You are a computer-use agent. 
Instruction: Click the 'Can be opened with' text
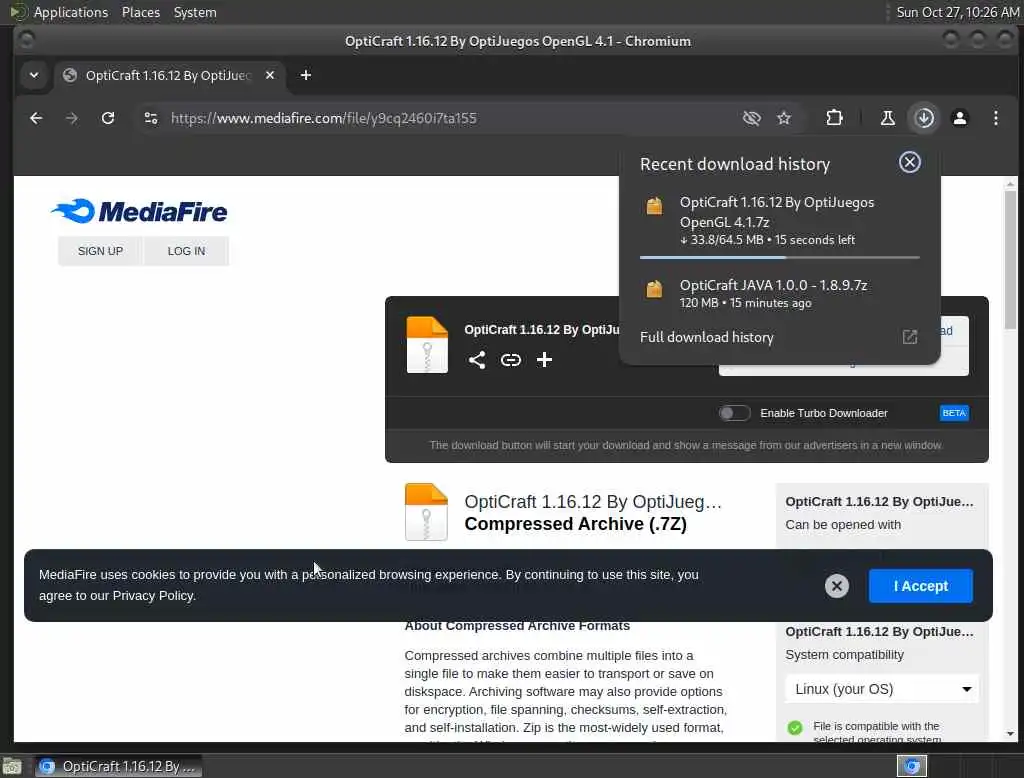[x=843, y=525]
